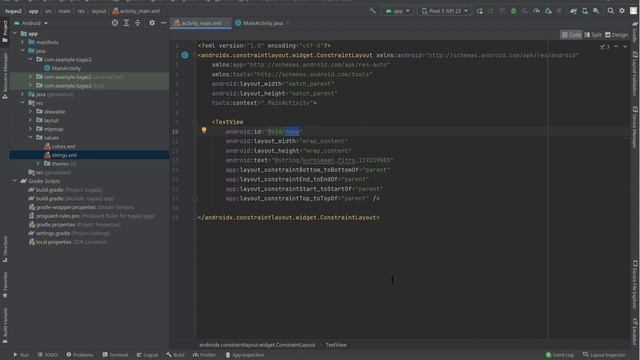Open the Project side tool window tab
This screenshot has width=640, height=360.
[x=5, y=31]
